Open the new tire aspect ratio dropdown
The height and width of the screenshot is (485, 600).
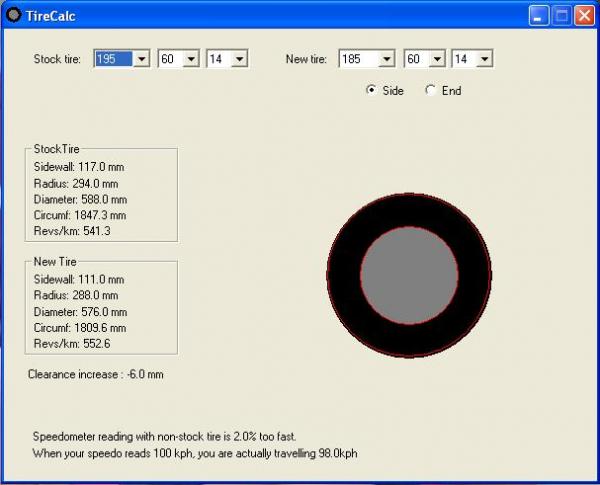point(436,60)
